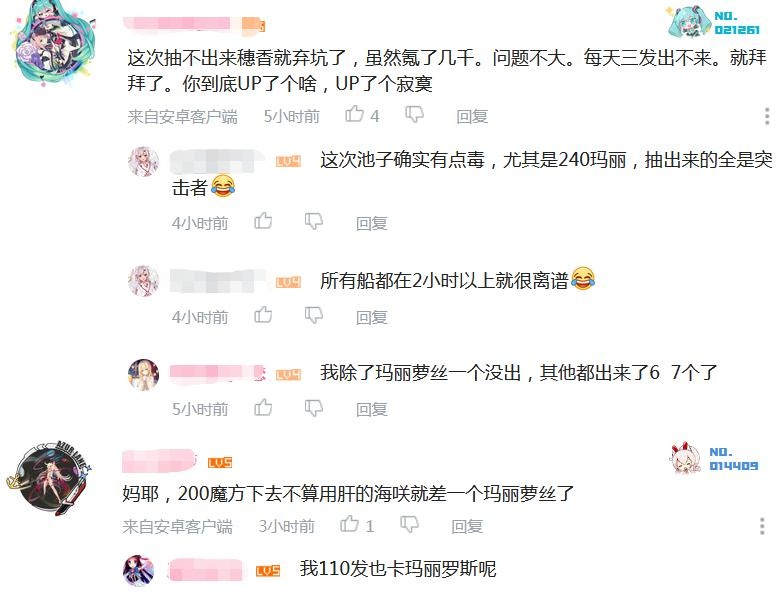Viewport: 784px width, 595px height.
Task: Like the reply mentioning 240玛丽
Action: point(263,221)
